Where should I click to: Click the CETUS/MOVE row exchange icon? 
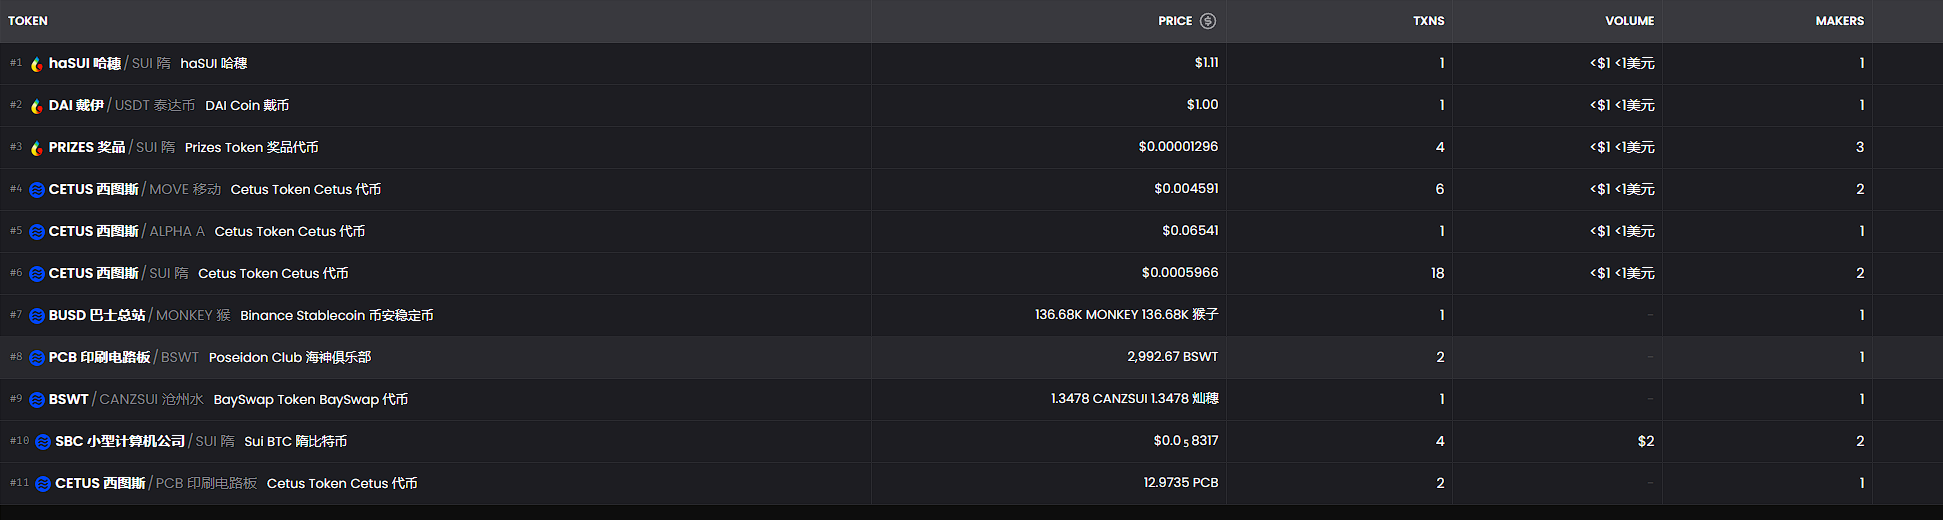point(37,190)
